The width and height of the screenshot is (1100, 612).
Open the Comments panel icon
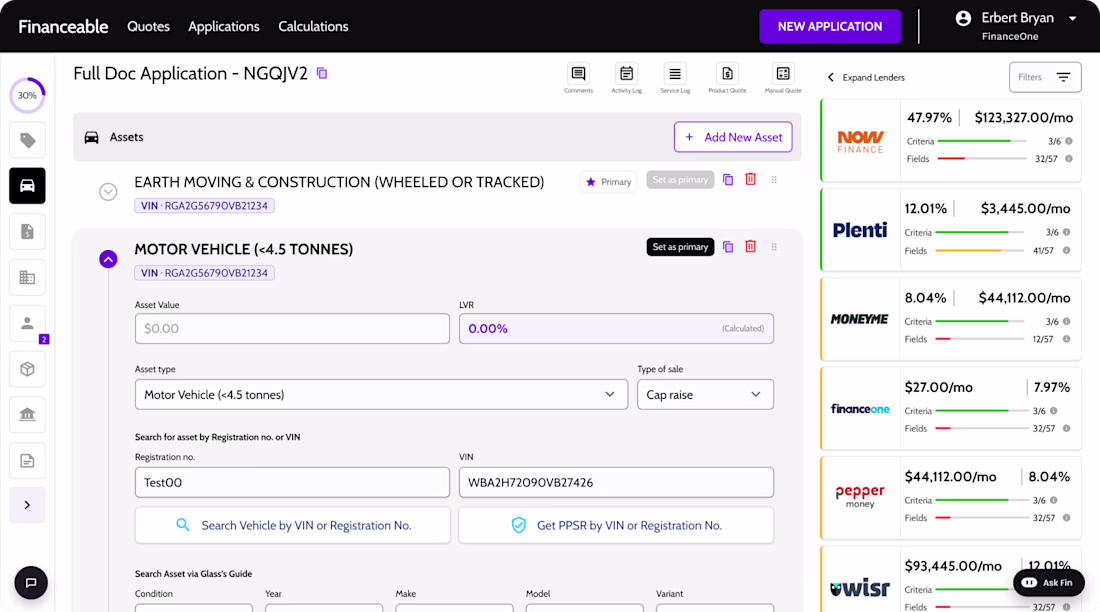578,74
